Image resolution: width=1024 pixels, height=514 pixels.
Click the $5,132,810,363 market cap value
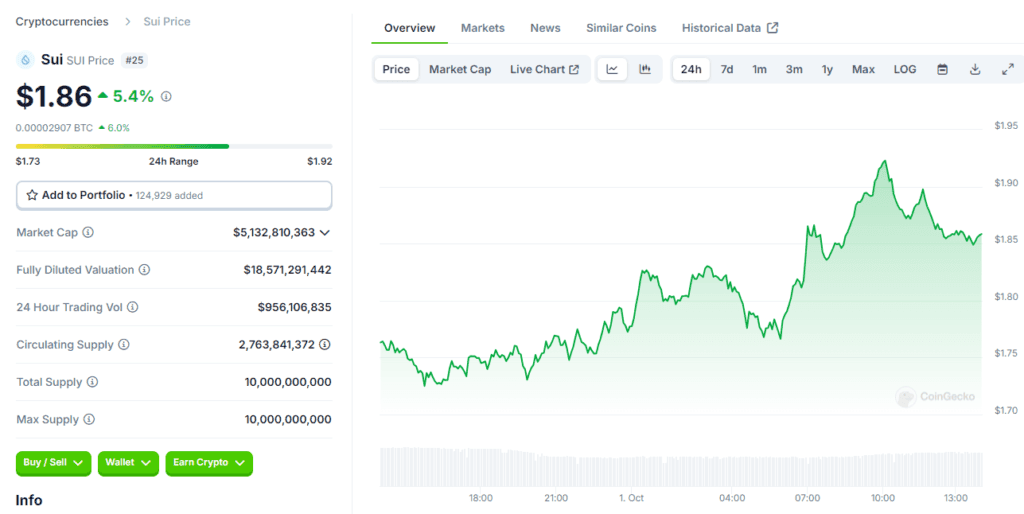[274, 232]
